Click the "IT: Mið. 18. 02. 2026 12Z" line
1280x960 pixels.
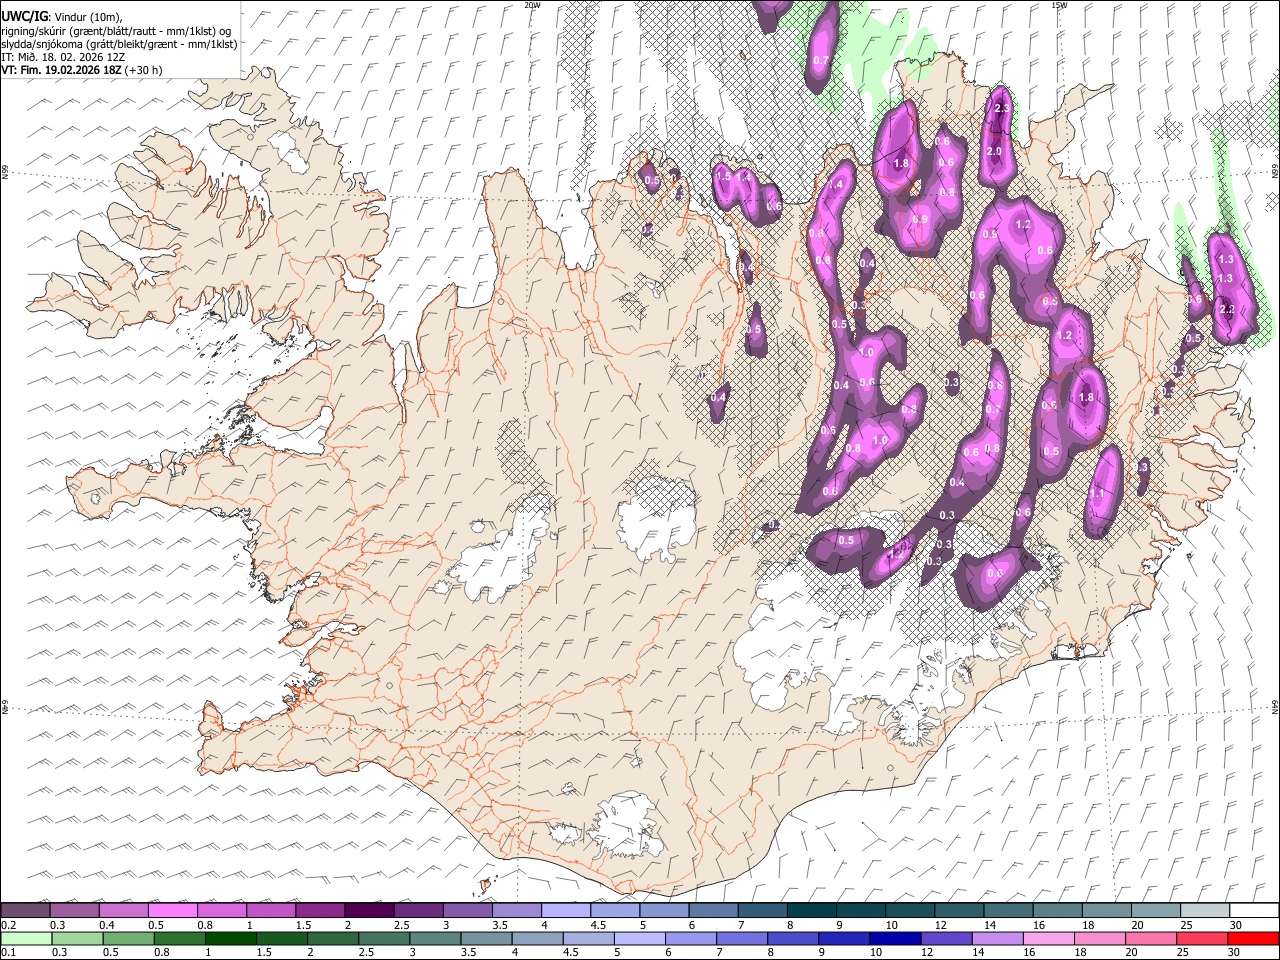[63, 57]
